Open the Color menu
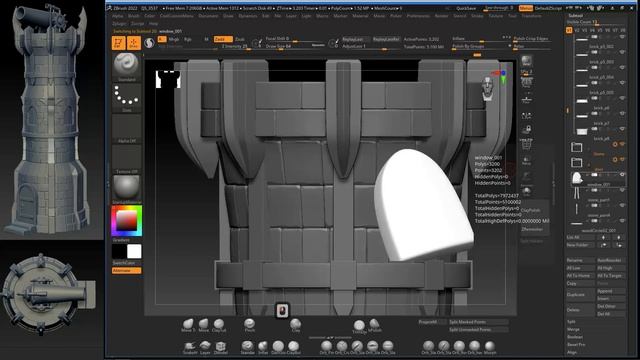 coord(149,16)
